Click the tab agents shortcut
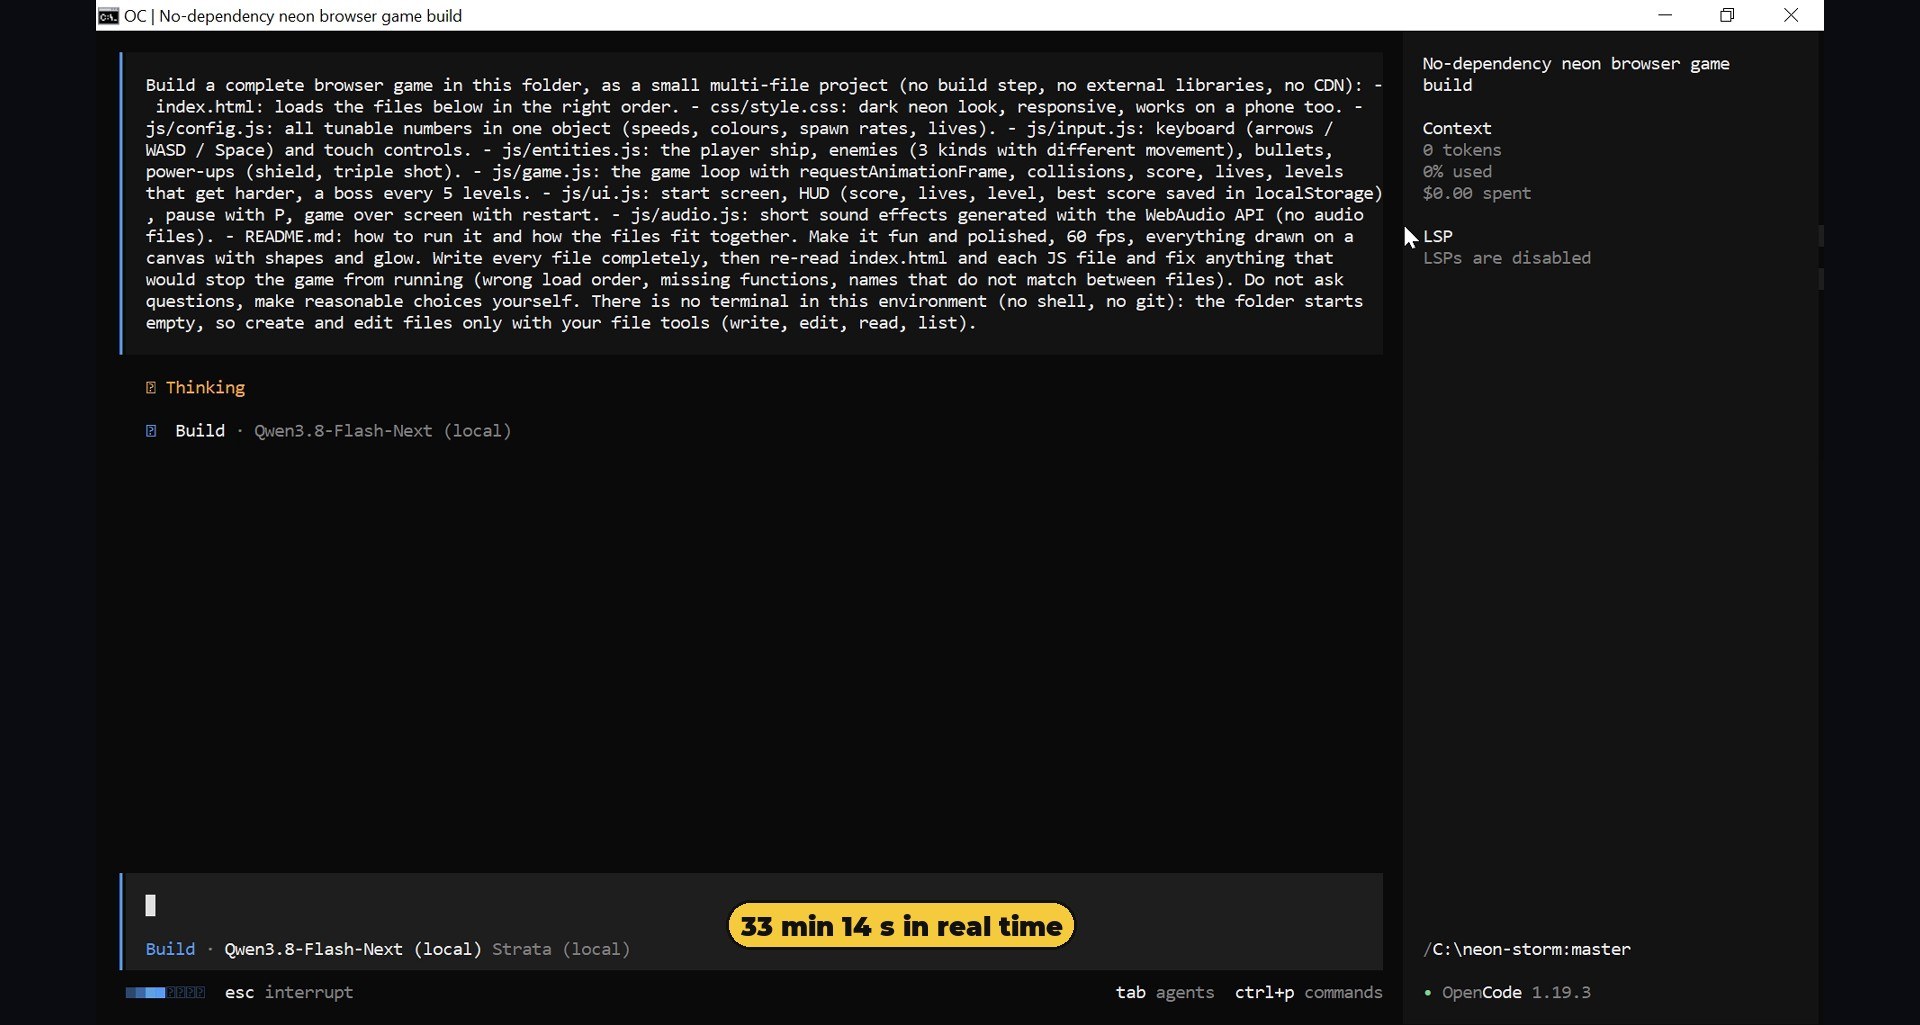This screenshot has width=1920, height=1025. click(x=1165, y=992)
